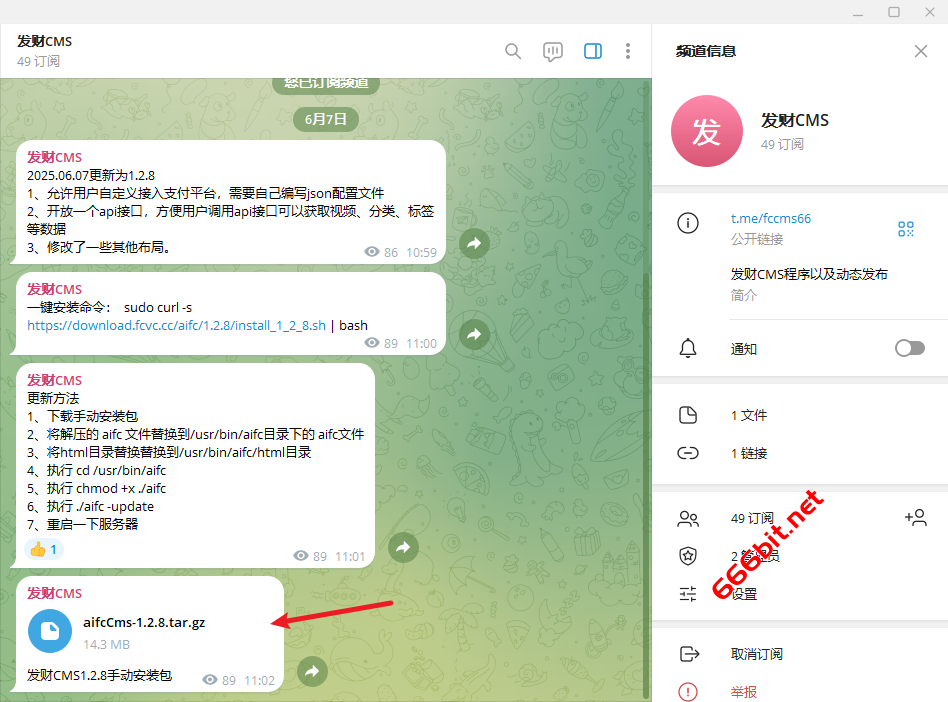The width and height of the screenshot is (948, 702).
Task: Click the file icon beside 1 文件
Action: 688,415
